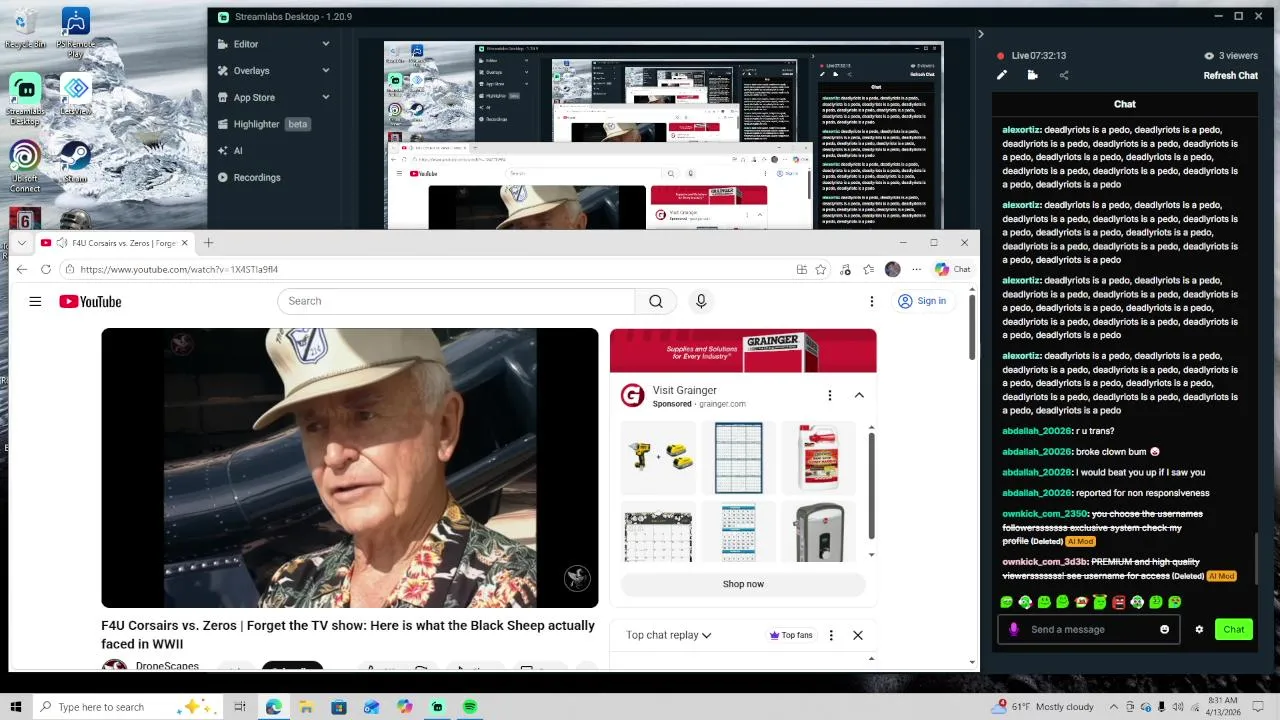Open Recordings in Streamlabs sidebar
Viewport: 1280px width, 720px height.
(x=250, y=177)
